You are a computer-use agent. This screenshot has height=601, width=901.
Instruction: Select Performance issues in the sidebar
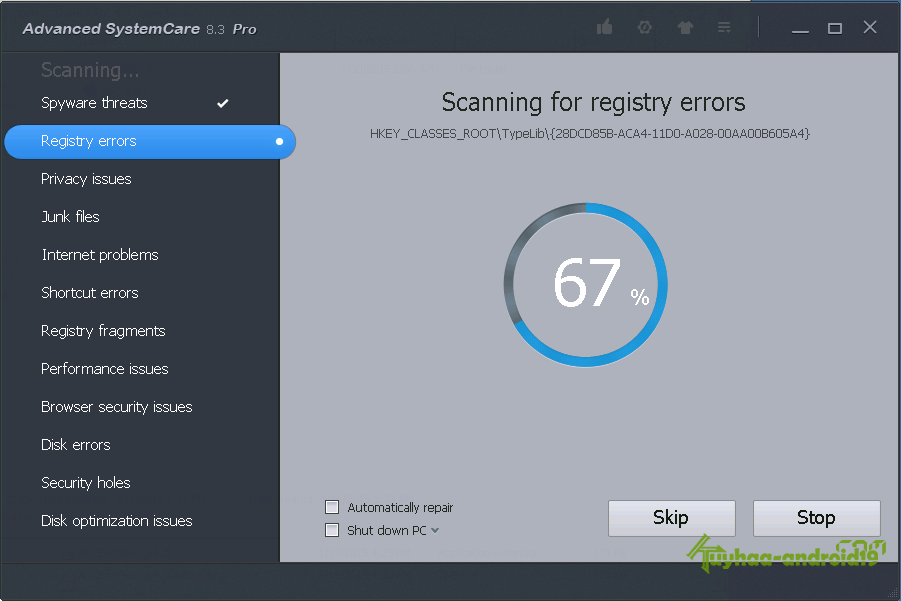[105, 369]
